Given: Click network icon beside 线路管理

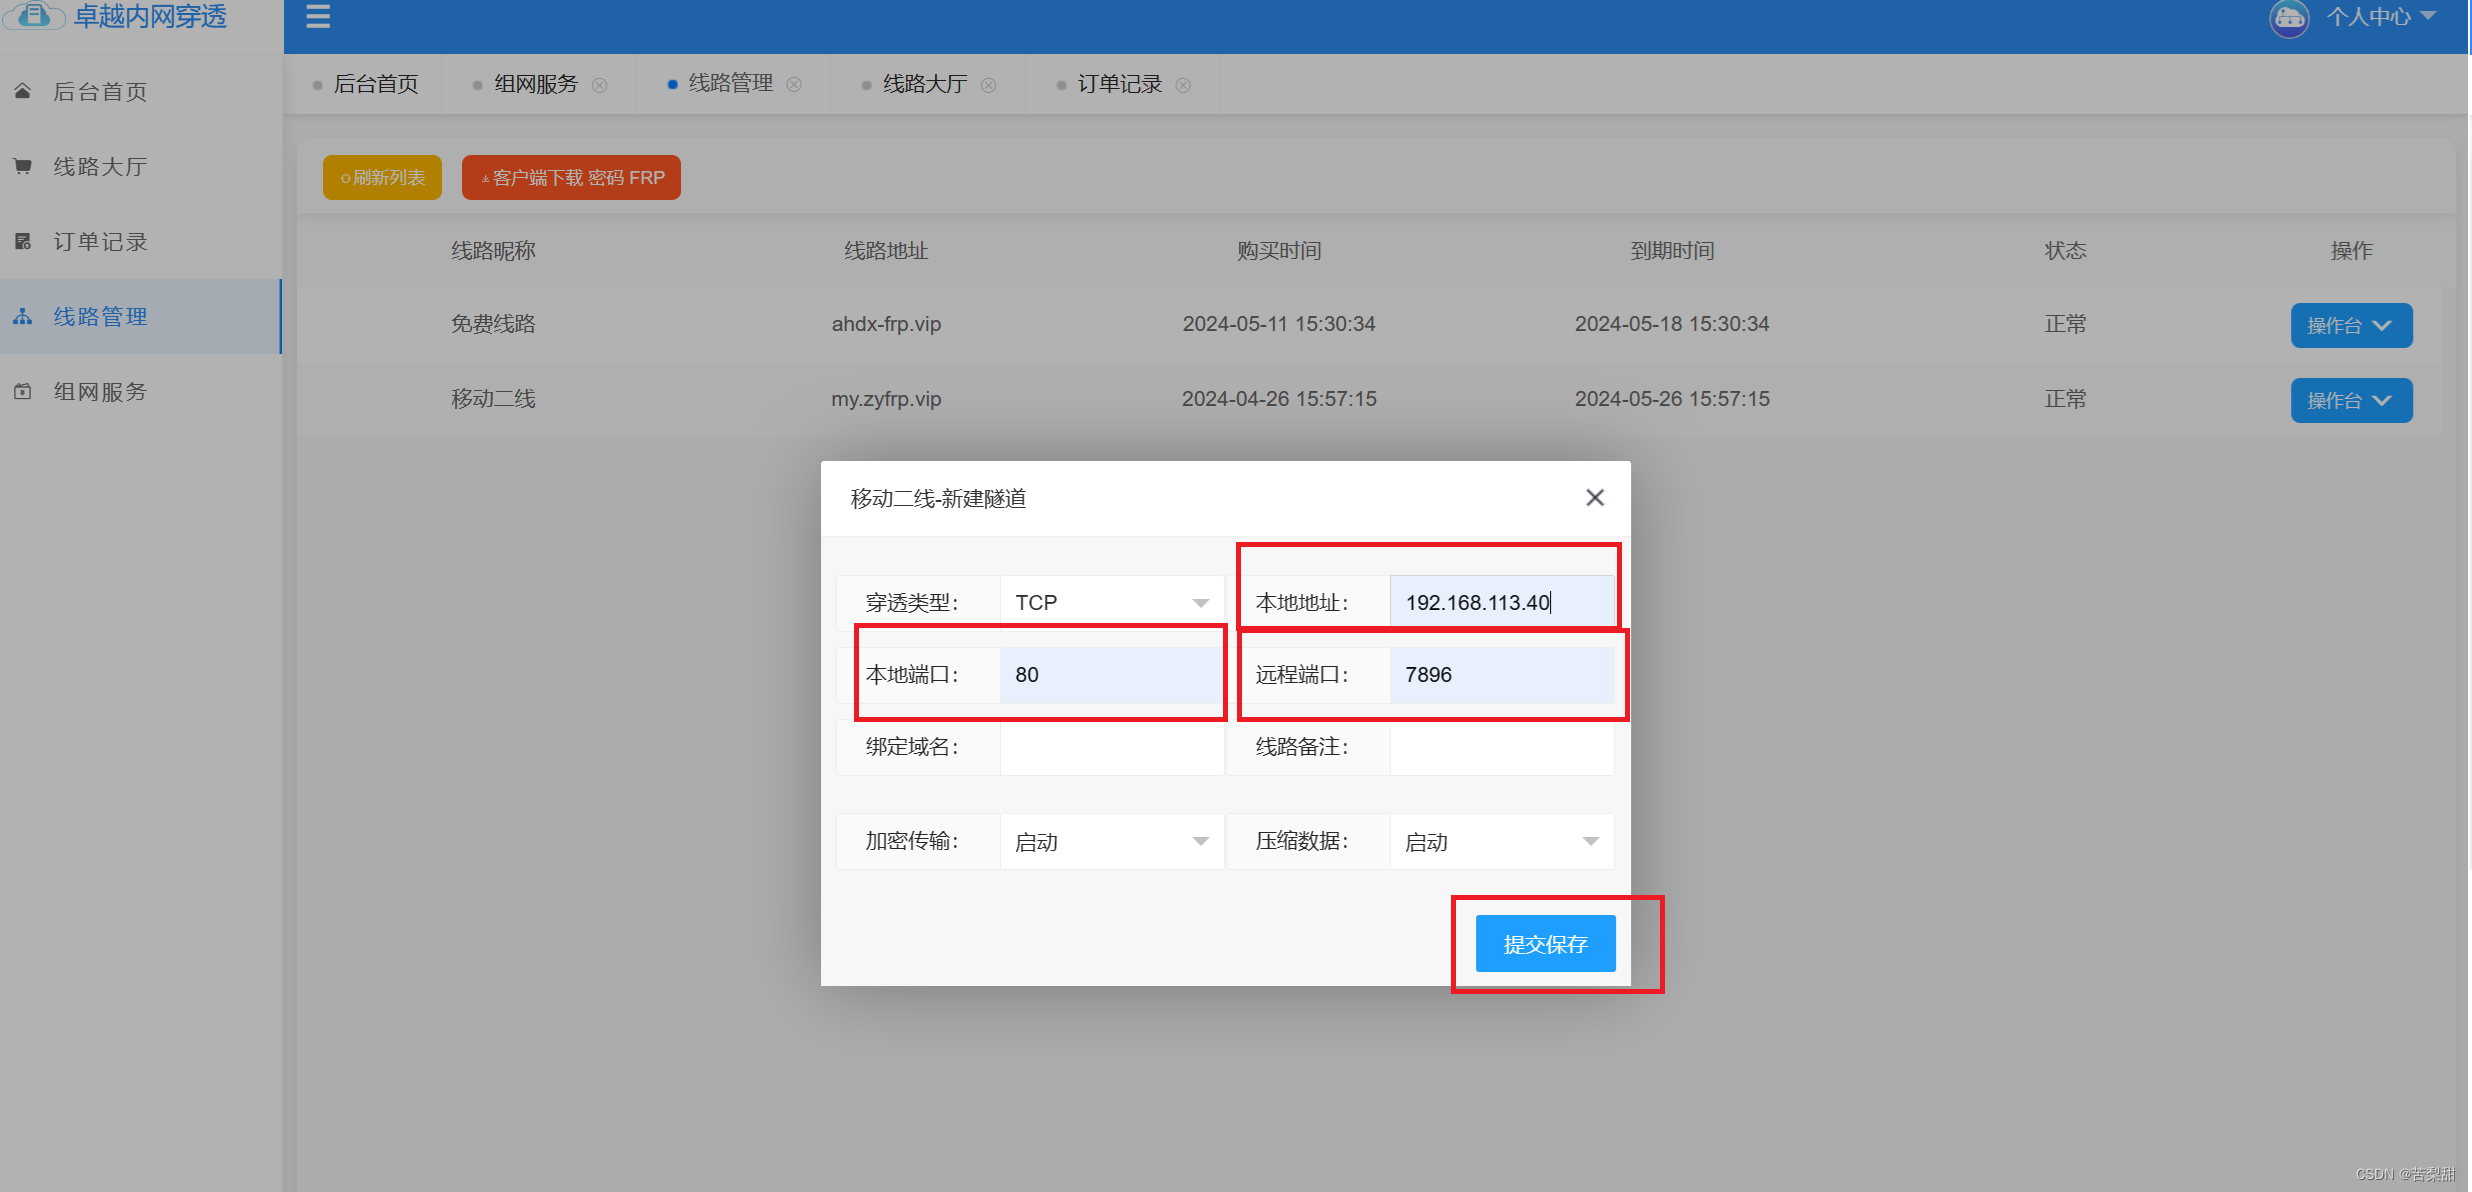Looking at the screenshot, I should (x=23, y=316).
